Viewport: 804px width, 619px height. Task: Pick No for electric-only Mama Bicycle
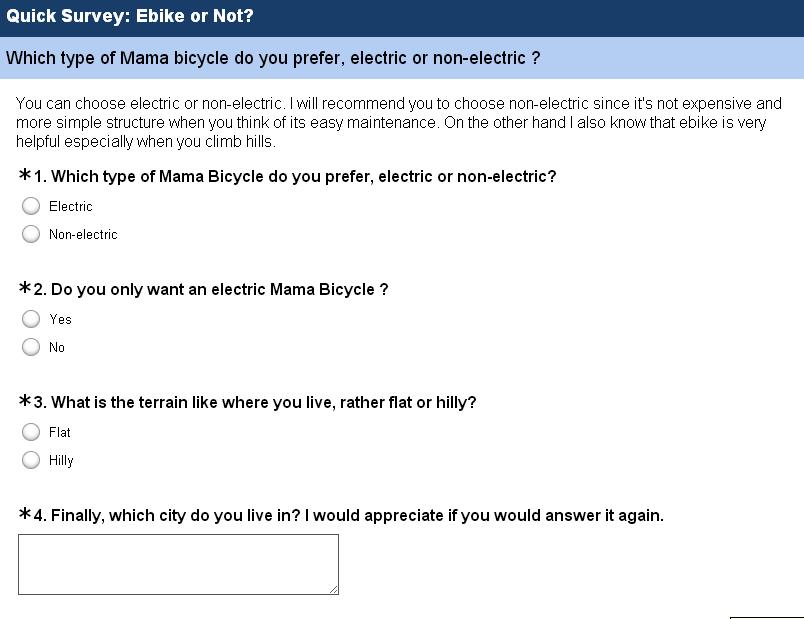tap(31, 347)
